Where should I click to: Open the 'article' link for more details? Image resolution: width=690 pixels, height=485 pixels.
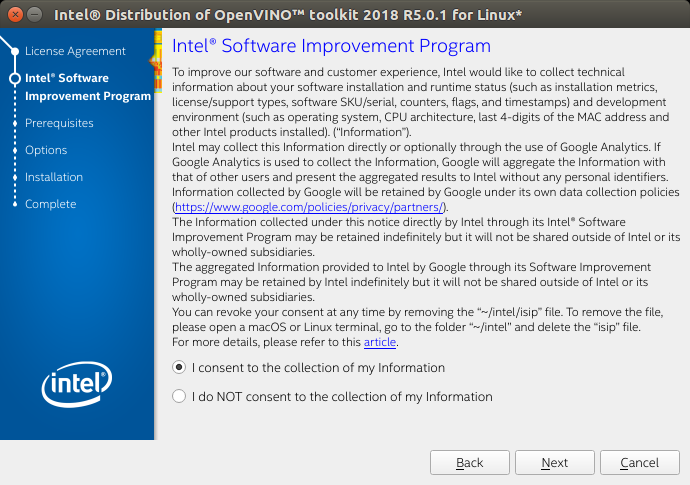380,342
